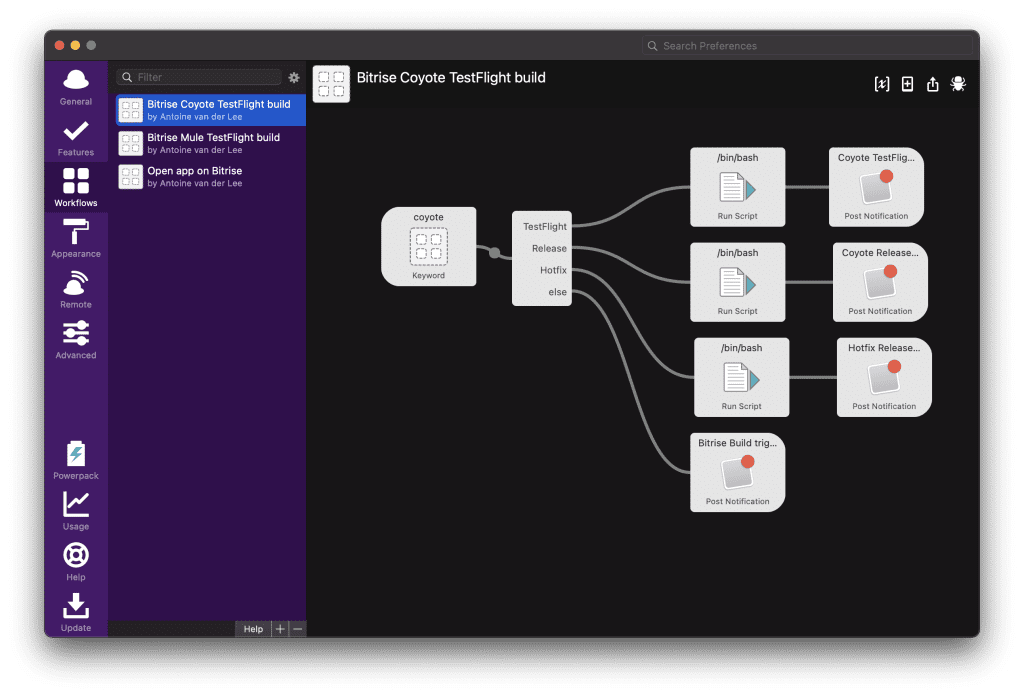
Task: Click the TestFlight condition output
Action: pyautogui.click(x=544, y=227)
